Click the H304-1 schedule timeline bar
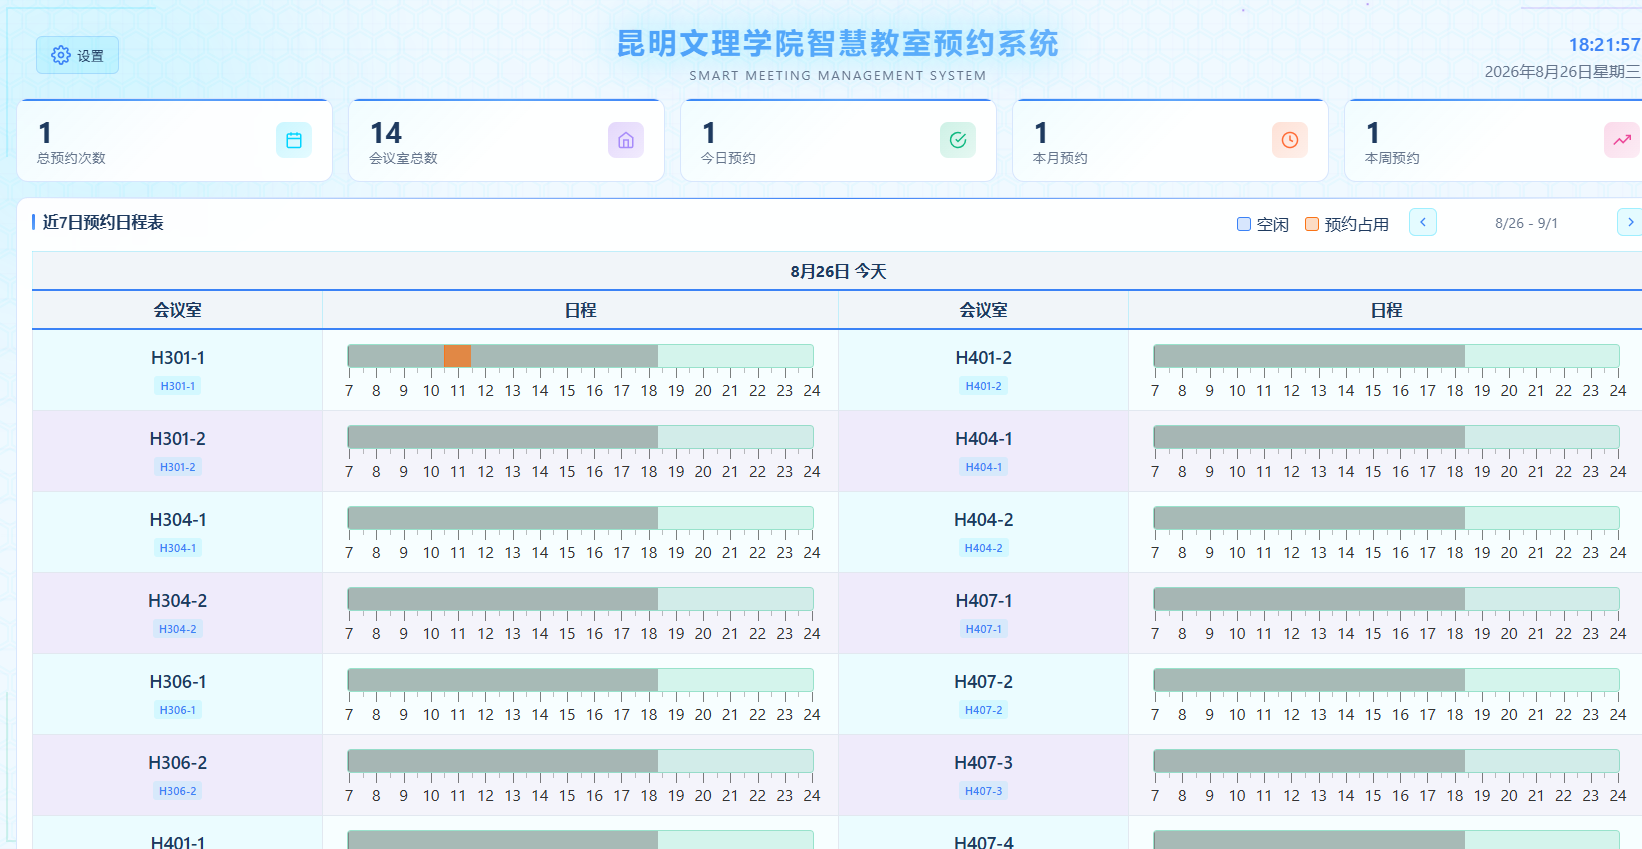Screen dimensions: 1642x849 (x=580, y=518)
